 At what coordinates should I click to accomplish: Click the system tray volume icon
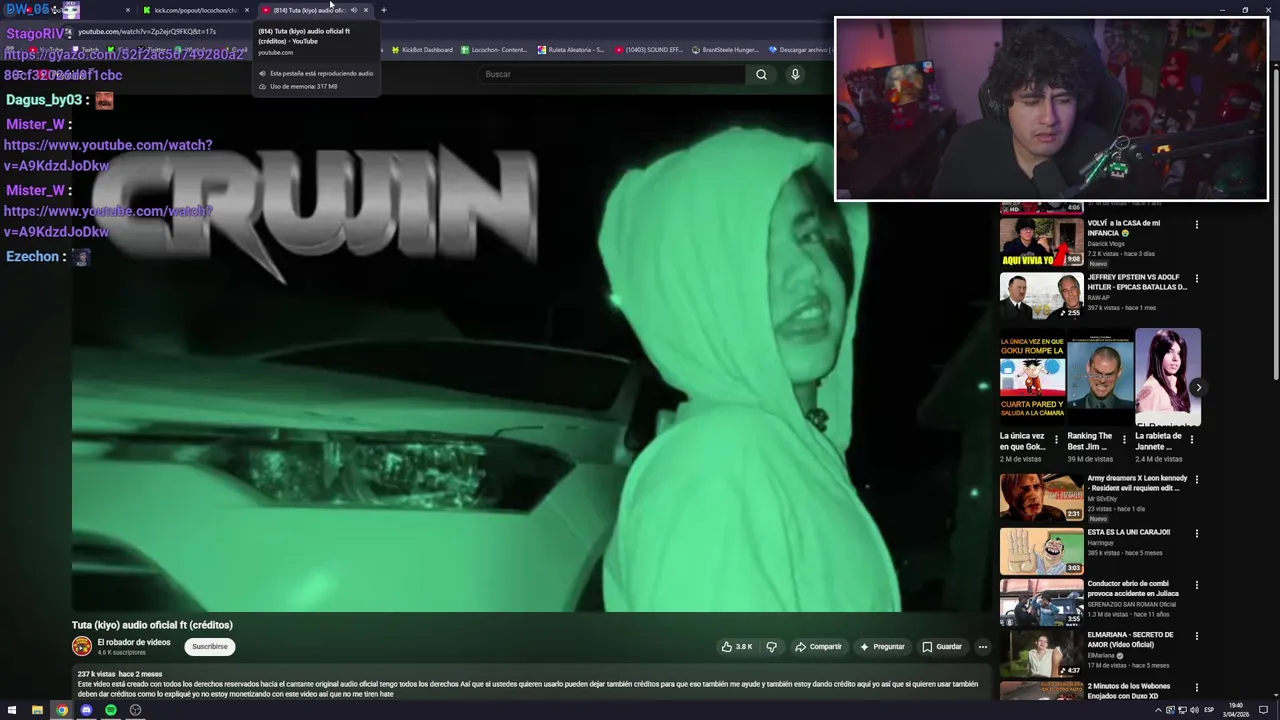pos(1194,710)
